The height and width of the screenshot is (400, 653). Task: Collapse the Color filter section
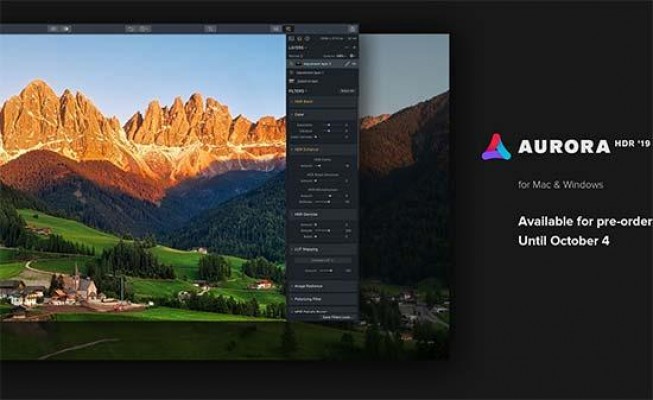tap(322, 115)
